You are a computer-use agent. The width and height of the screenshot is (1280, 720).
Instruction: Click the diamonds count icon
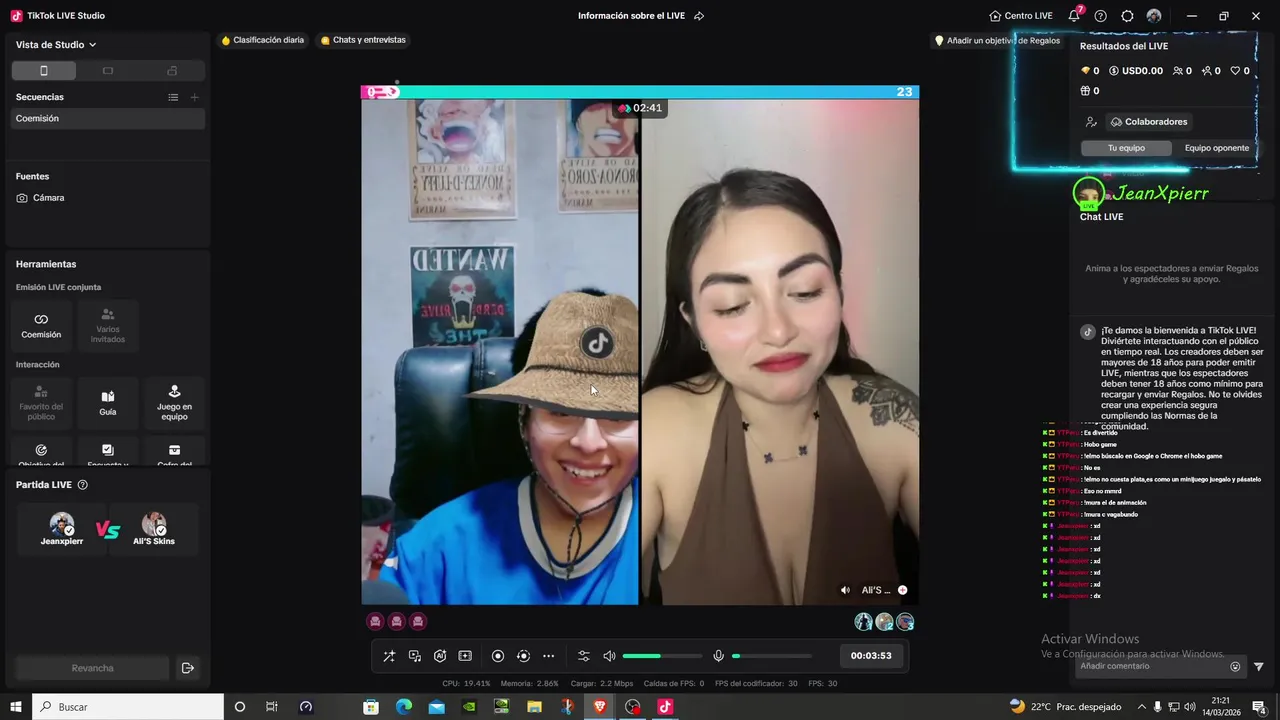[1085, 71]
